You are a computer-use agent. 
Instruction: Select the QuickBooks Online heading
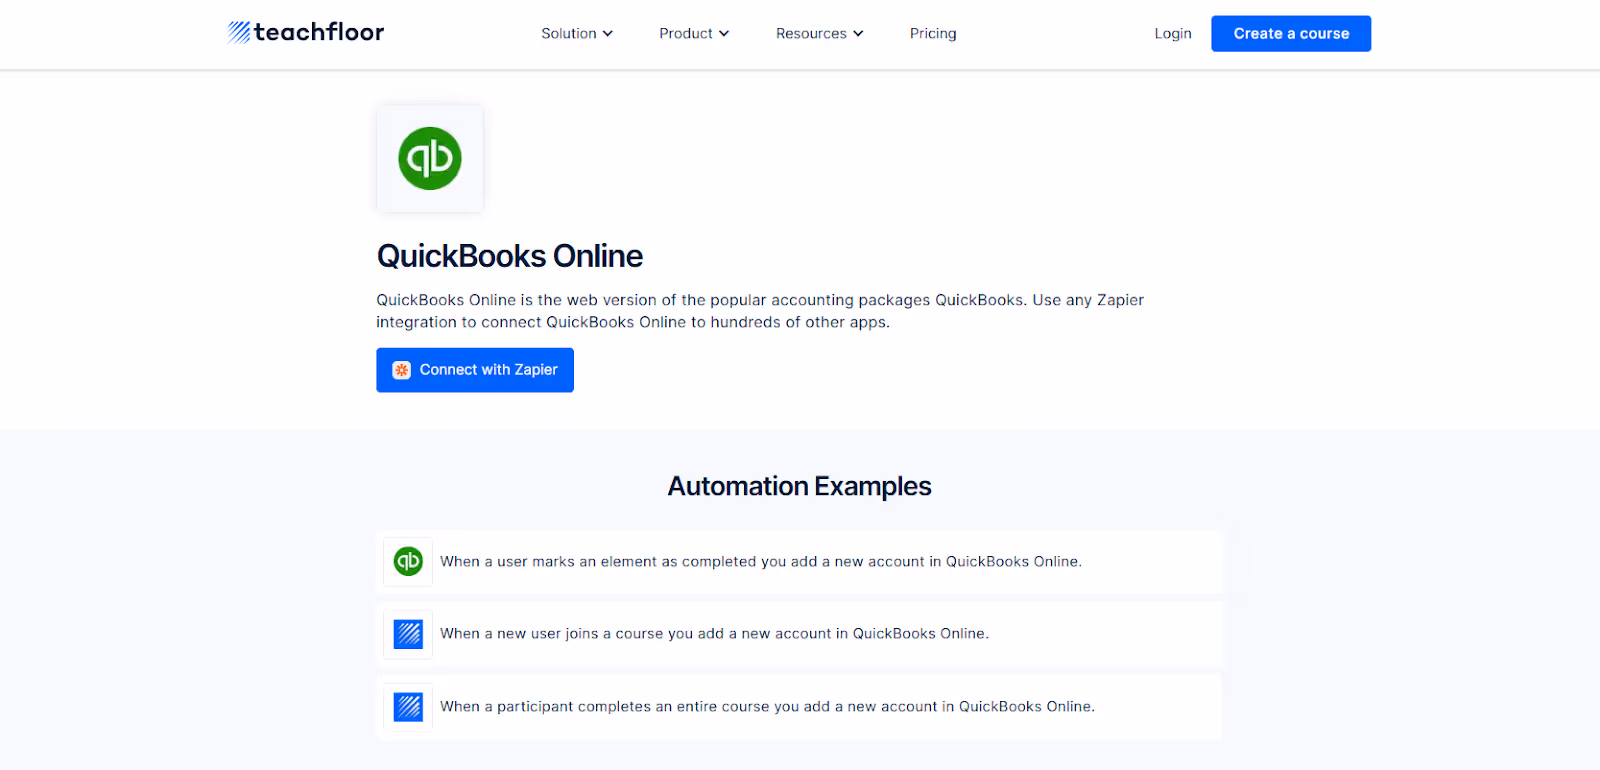tap(510, 256)
